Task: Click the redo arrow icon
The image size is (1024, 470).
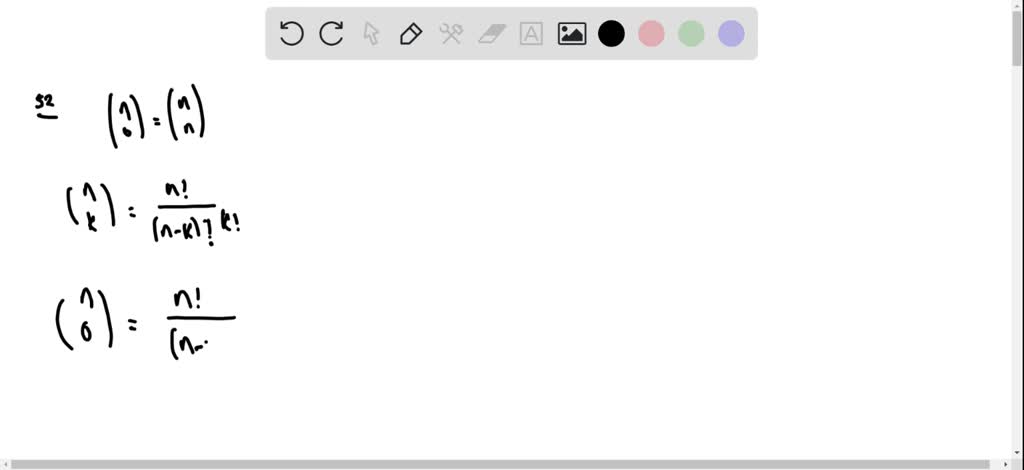Action: click(x=331, y=33)
